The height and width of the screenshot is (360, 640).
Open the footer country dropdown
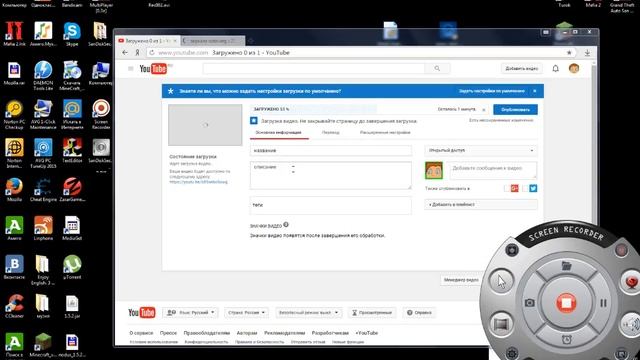tap(247, 313)
